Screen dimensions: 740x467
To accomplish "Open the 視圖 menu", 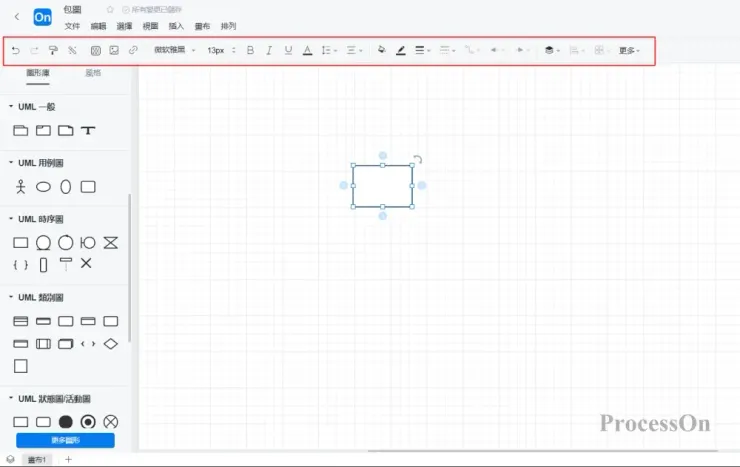I will pos(150,26).
